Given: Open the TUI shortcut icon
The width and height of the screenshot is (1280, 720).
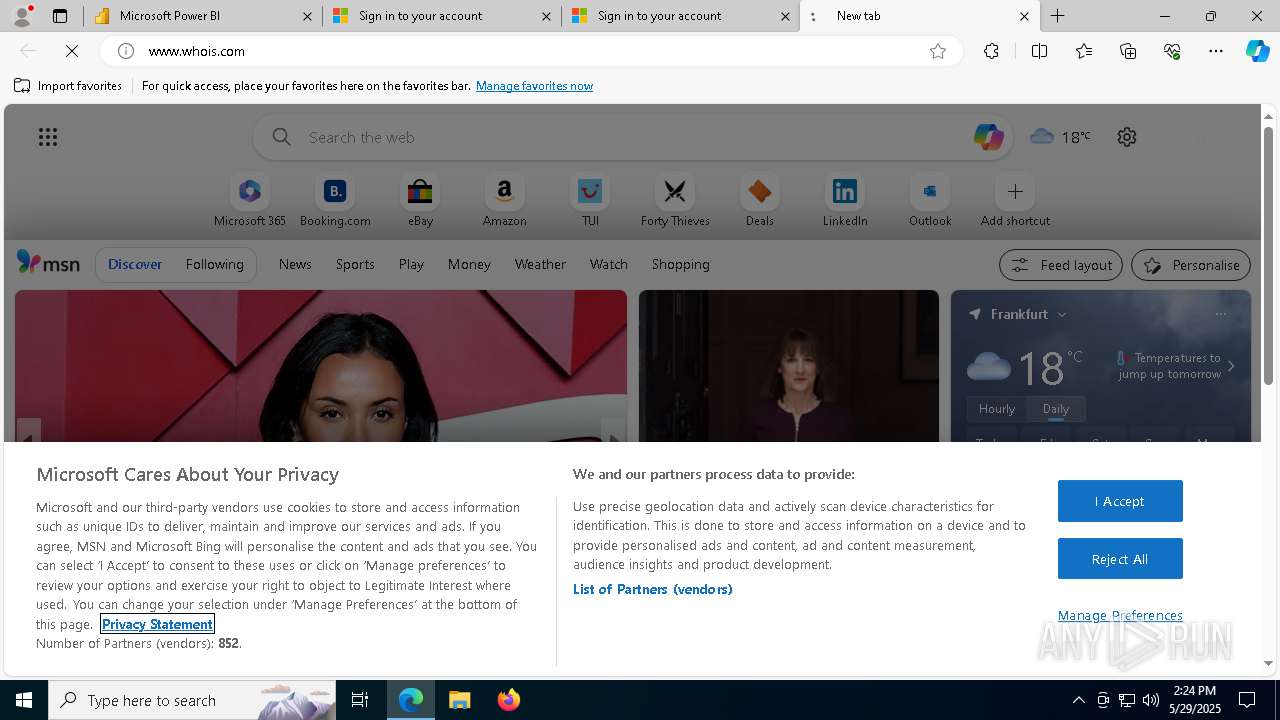Looking at the screenshot, I should [x=590, y=191].
